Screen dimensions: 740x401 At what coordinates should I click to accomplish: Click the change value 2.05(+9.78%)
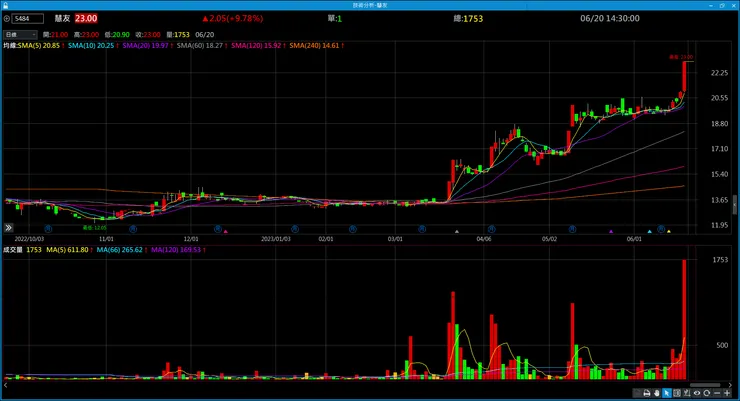(233, 18)
